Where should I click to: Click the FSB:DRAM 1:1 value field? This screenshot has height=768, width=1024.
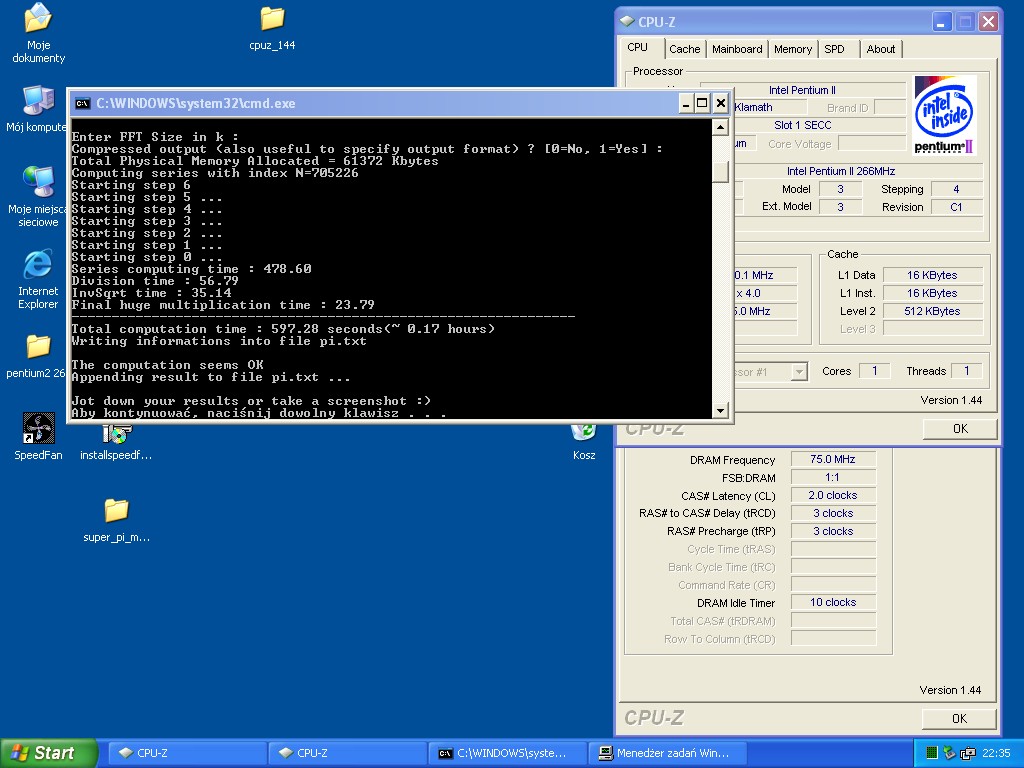[833, 477]
